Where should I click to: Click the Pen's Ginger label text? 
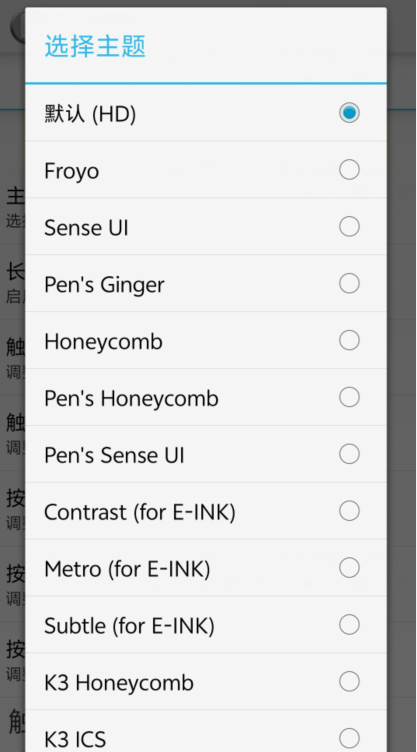pos(104,285)
